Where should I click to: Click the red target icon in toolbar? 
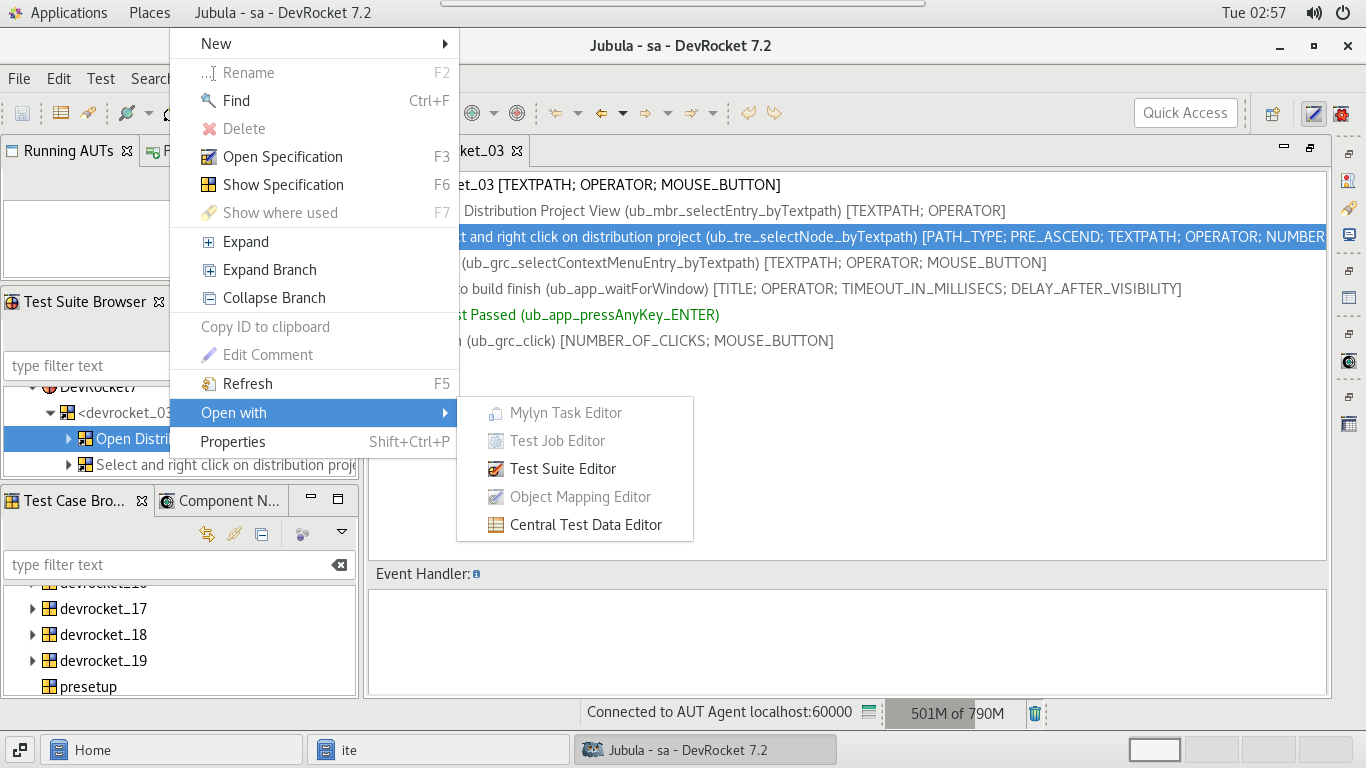tap(517, 113)
